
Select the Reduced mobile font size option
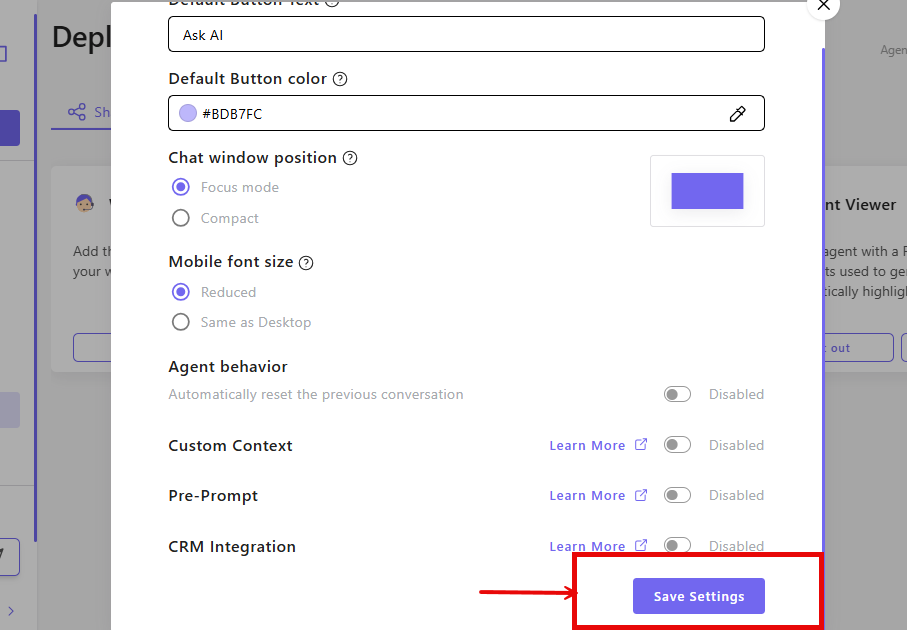click(181, 292)
